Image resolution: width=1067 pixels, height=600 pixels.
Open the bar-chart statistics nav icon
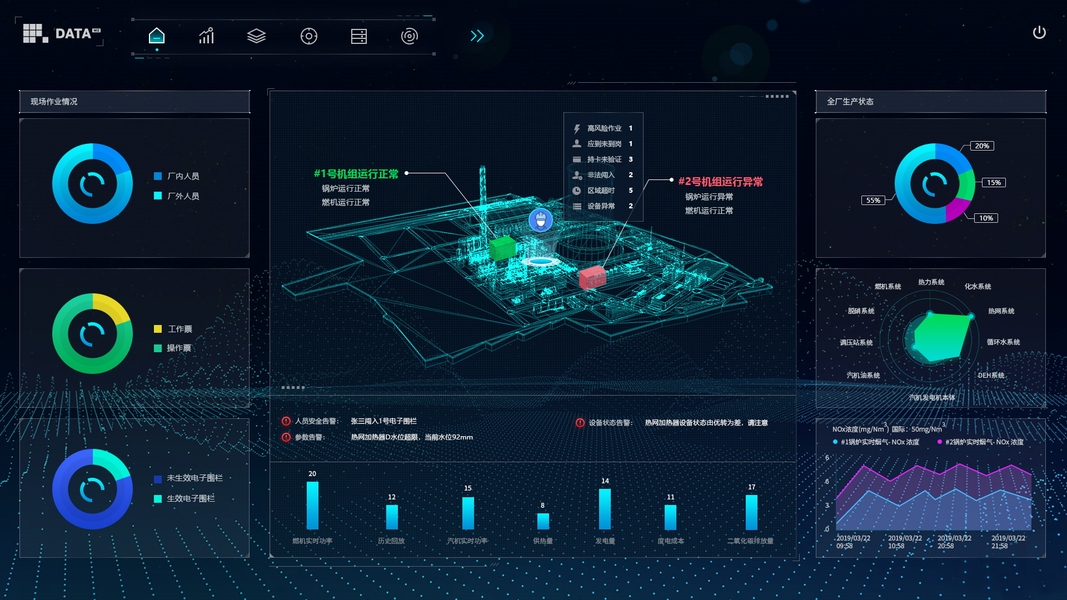[206, 35]
